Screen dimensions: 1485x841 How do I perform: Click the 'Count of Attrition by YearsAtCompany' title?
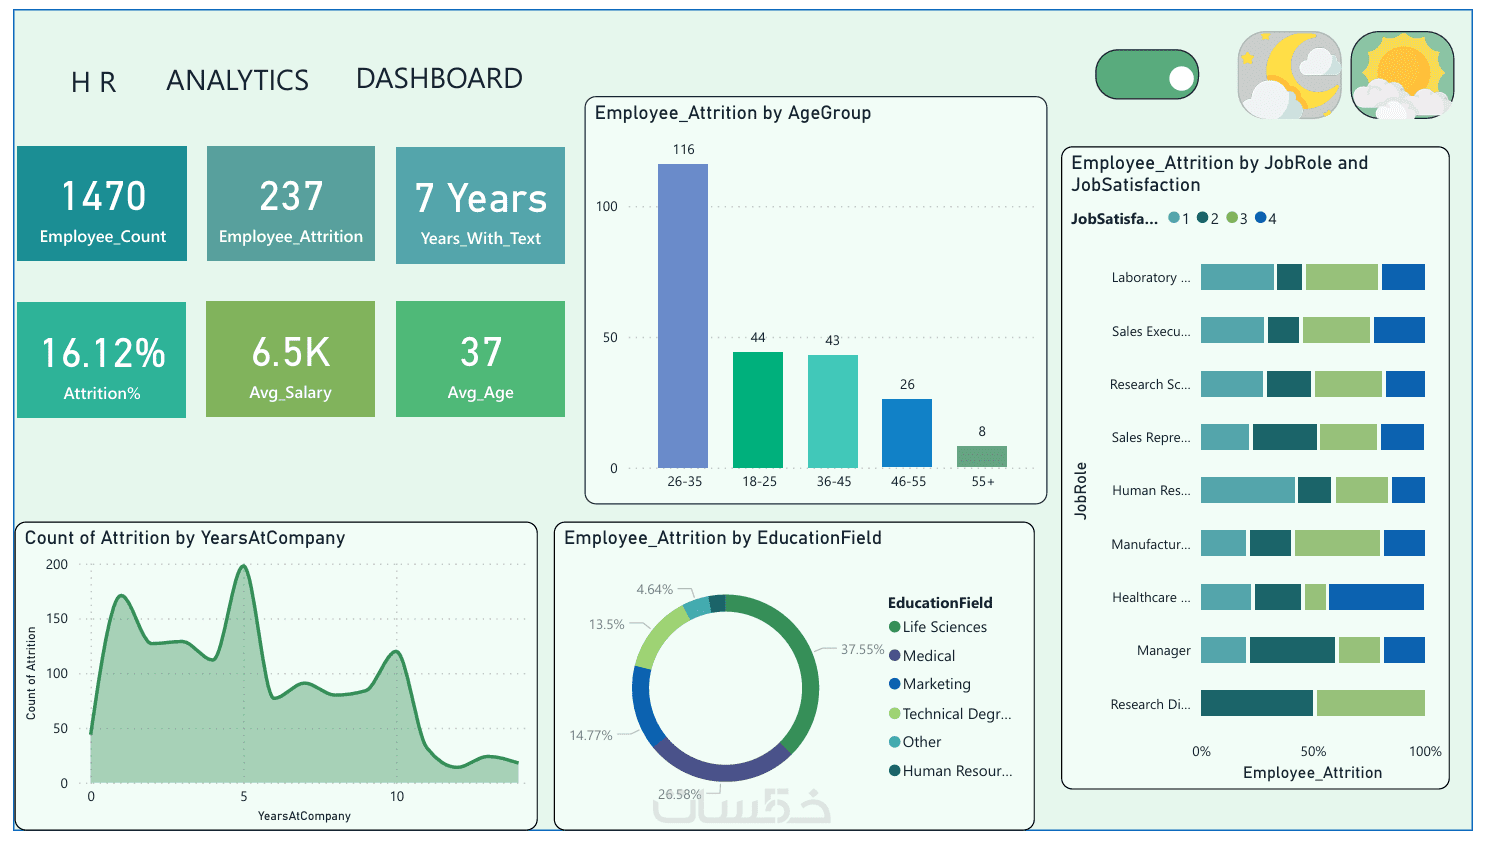pos(185,538)
